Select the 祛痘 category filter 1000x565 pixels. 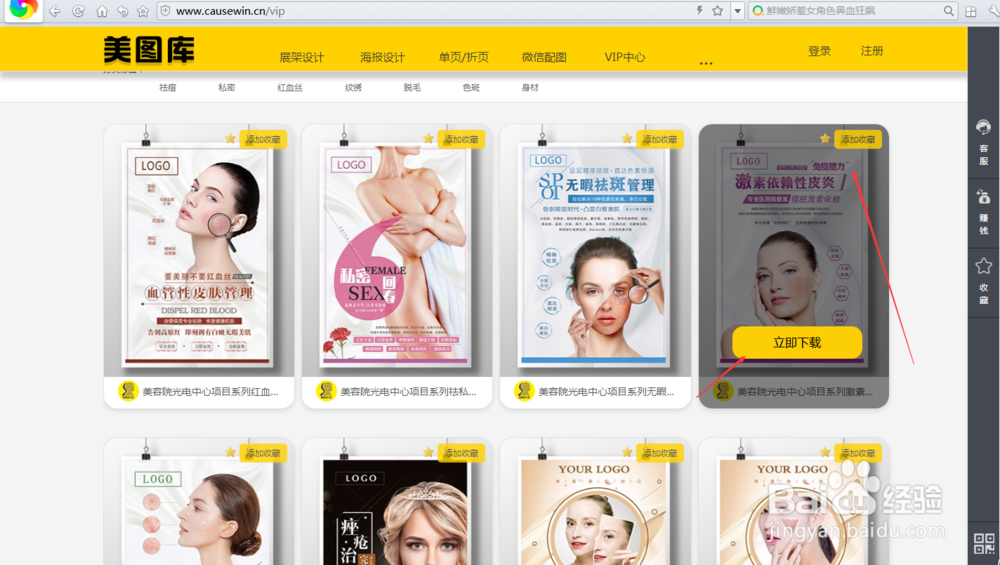point(168,87)
